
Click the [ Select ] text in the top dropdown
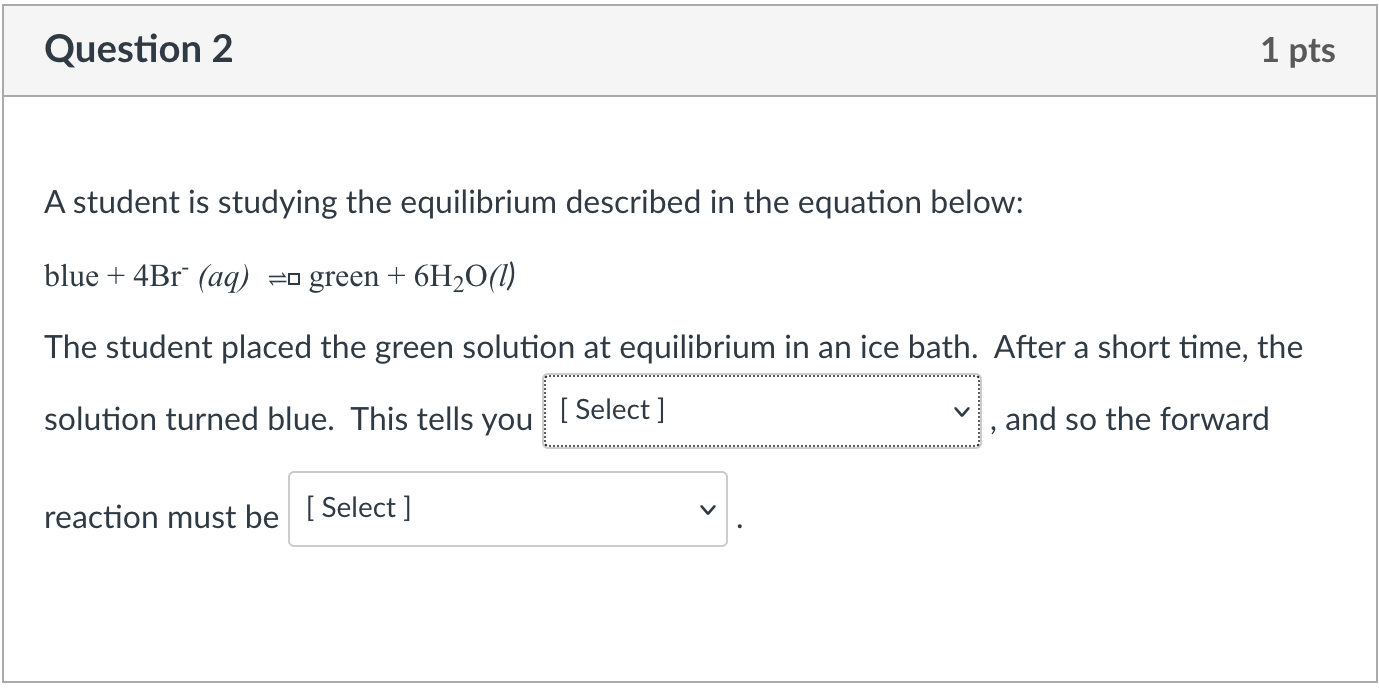coord(613,408)
